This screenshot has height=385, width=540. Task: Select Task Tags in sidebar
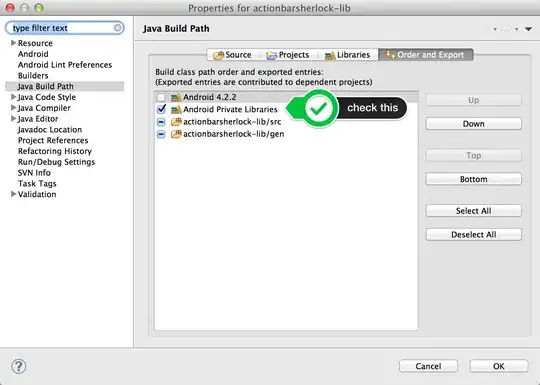point(37,184)
